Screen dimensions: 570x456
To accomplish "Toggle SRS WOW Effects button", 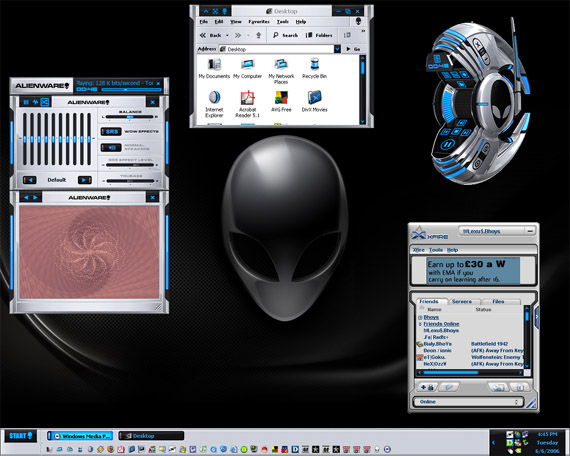I will (111, 131).
